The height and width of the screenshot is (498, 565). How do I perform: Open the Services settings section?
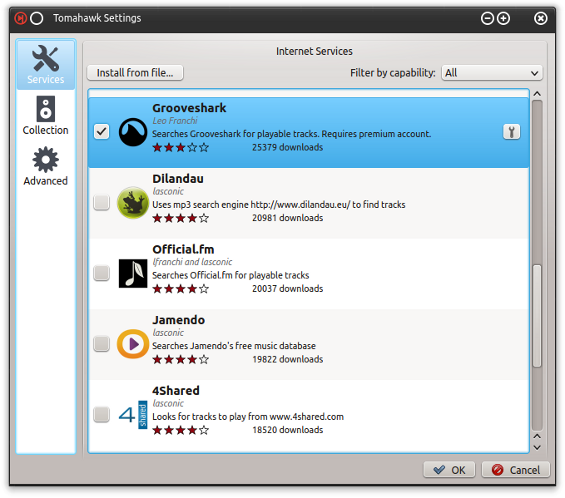coord(46,65)
